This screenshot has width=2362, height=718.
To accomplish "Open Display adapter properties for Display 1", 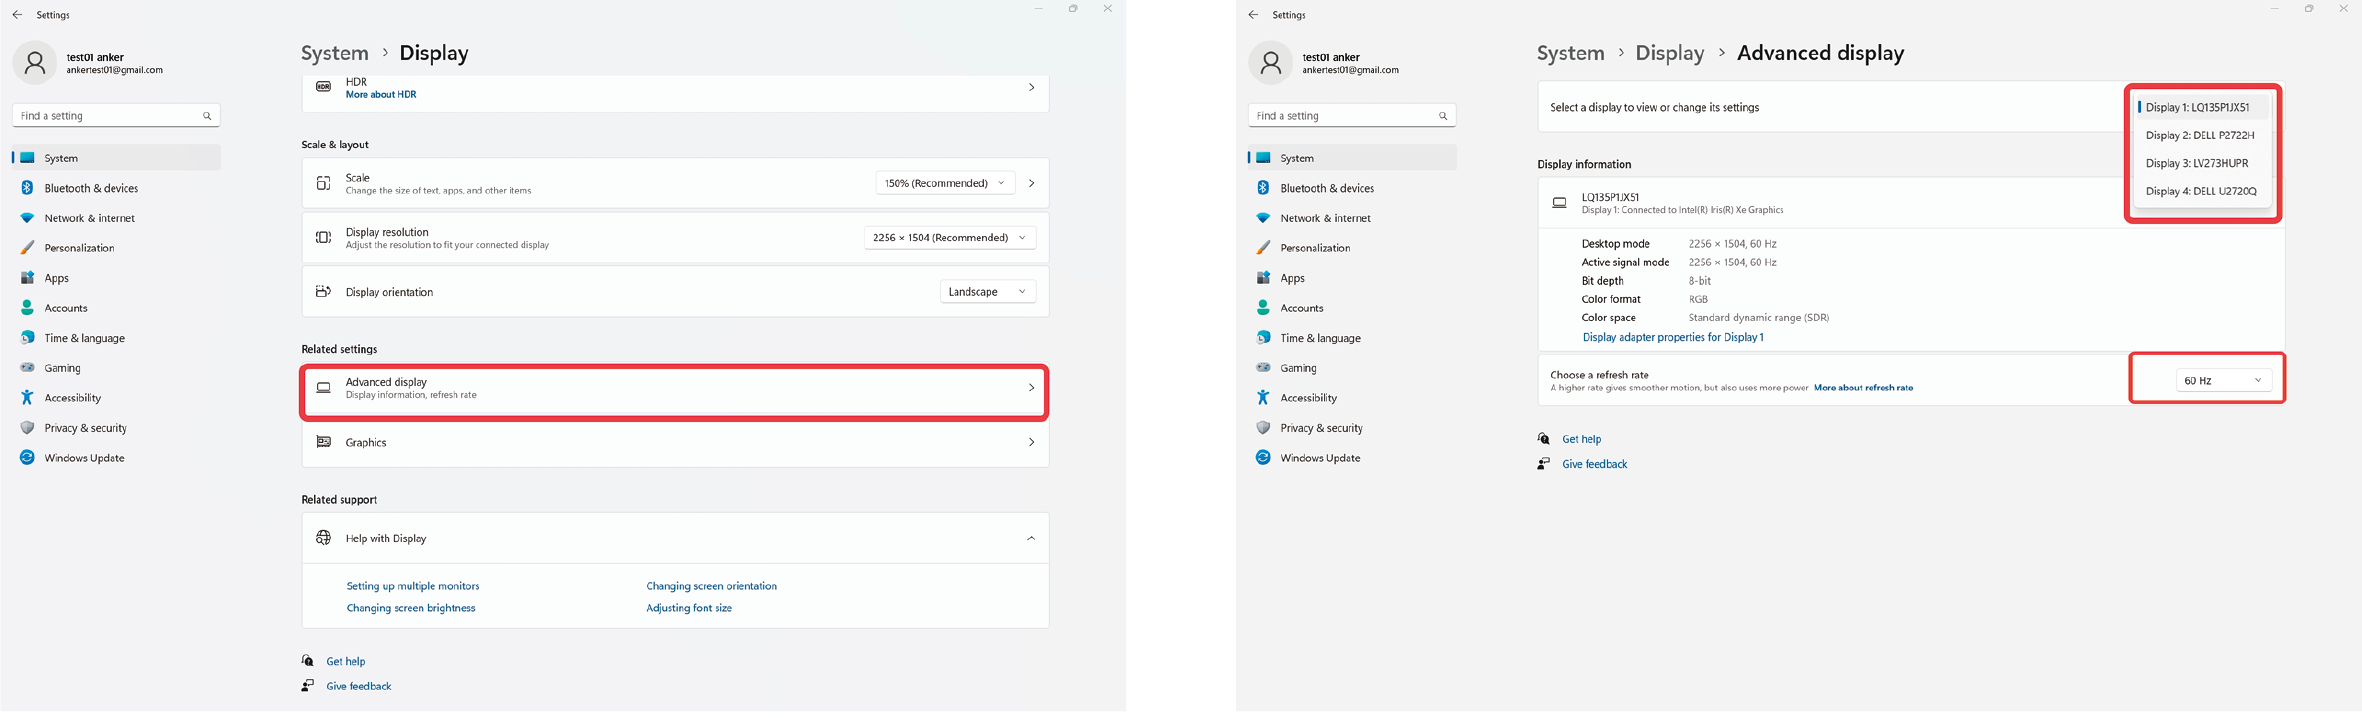I will click(1673, 338).
